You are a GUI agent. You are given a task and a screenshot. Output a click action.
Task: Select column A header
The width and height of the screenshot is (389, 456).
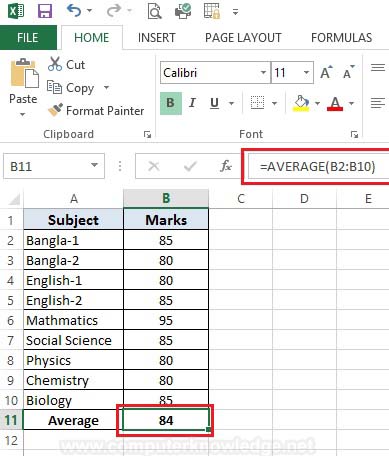pos(74,199)
